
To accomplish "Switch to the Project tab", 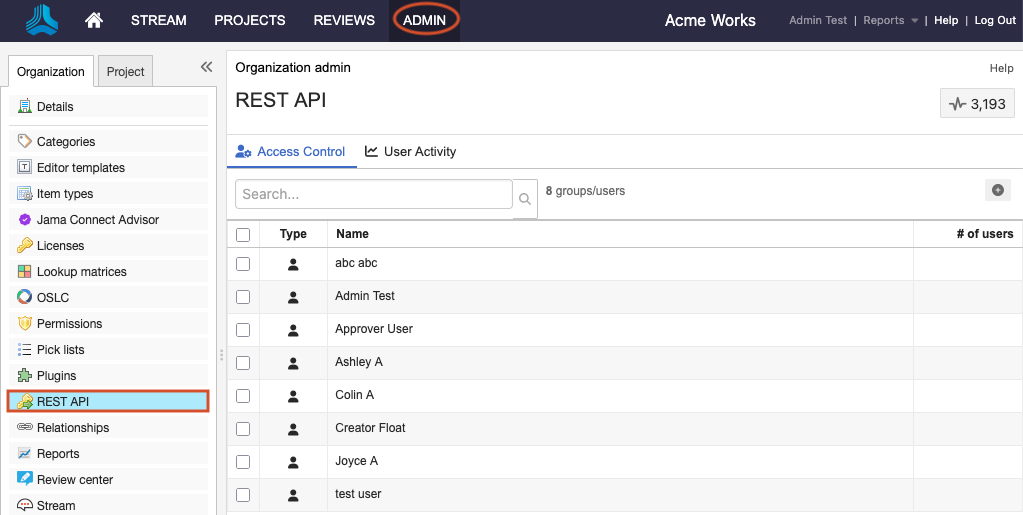I will pos(126,72).
